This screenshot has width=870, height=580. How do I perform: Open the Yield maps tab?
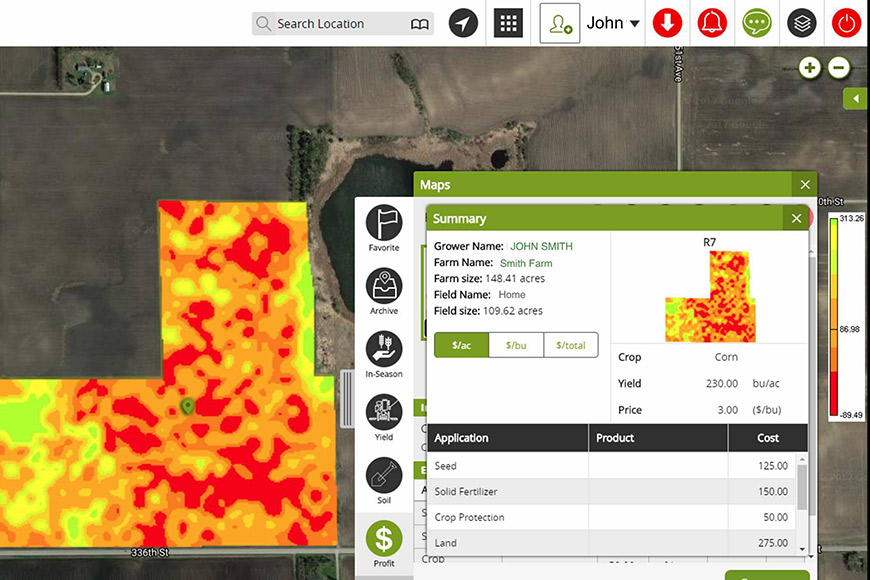click(384, 417)
